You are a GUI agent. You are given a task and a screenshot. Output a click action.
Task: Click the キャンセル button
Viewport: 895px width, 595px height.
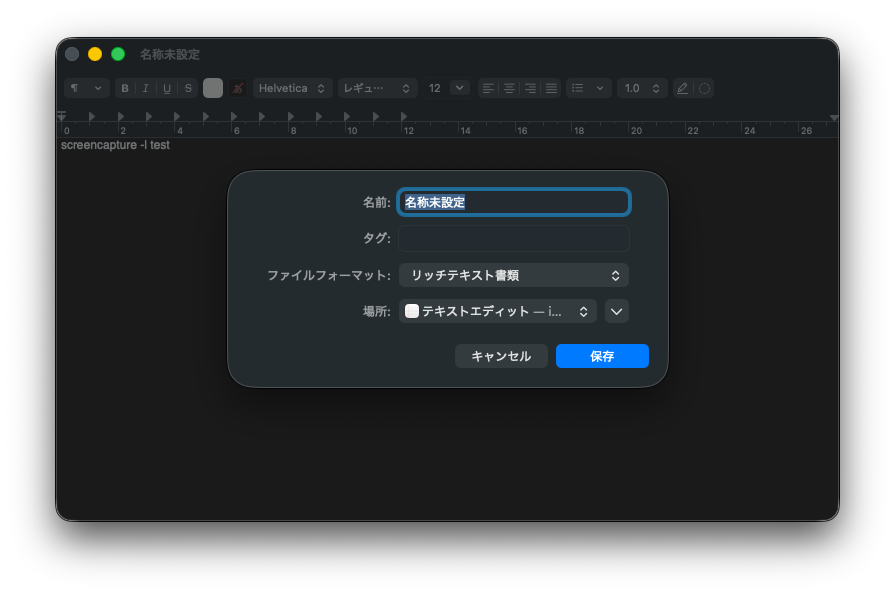tap(501, 356)
